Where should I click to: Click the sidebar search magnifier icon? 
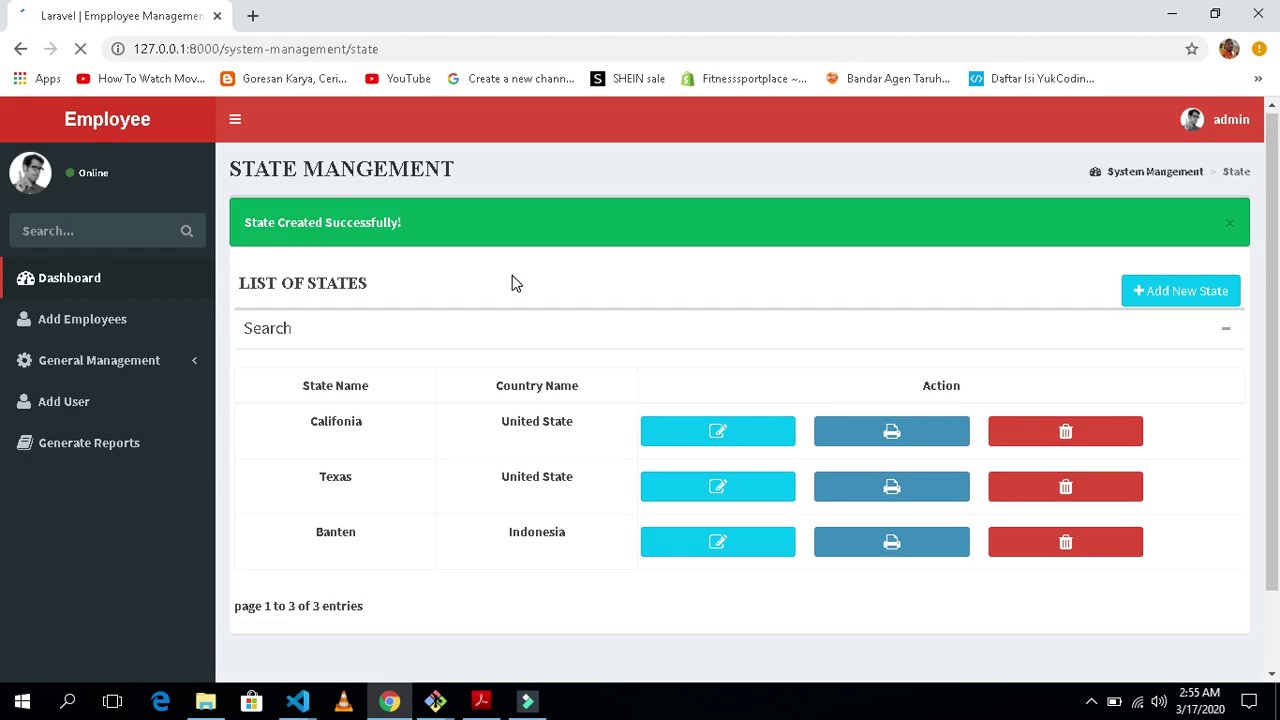coord(186,231)
